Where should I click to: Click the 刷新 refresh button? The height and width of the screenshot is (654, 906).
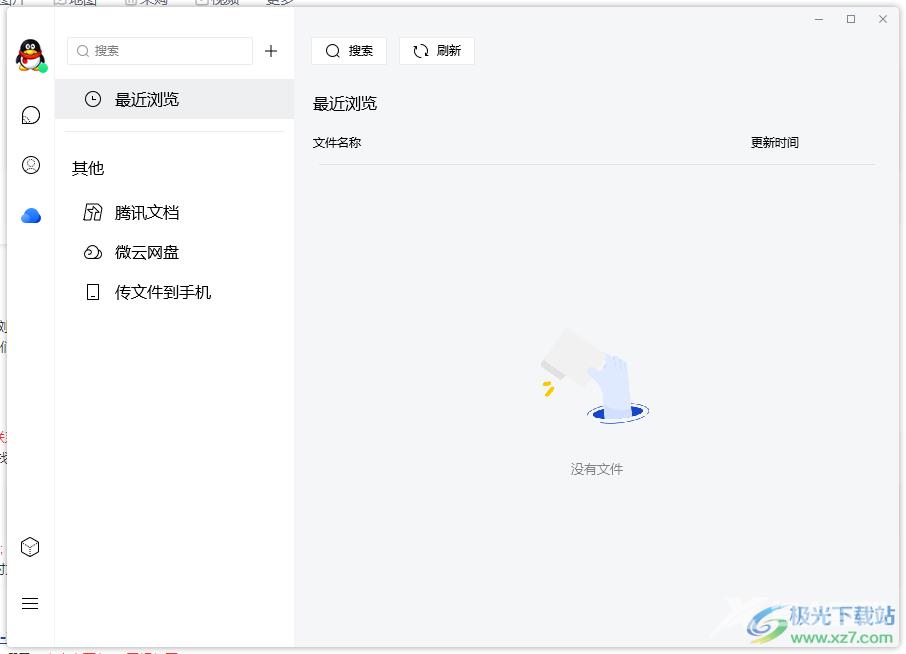click(437, 51)
